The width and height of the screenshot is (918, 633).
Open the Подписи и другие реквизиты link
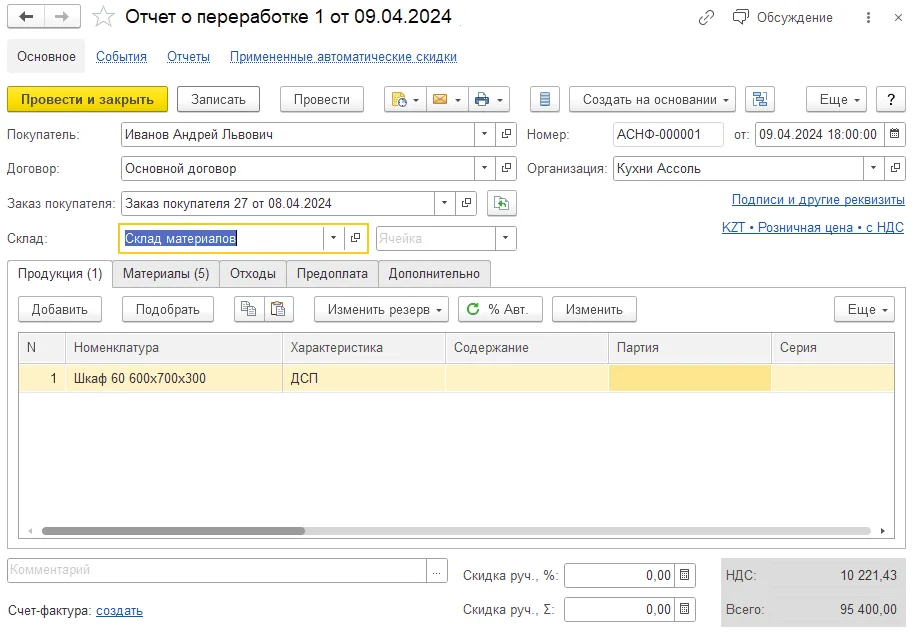point(818,200)
